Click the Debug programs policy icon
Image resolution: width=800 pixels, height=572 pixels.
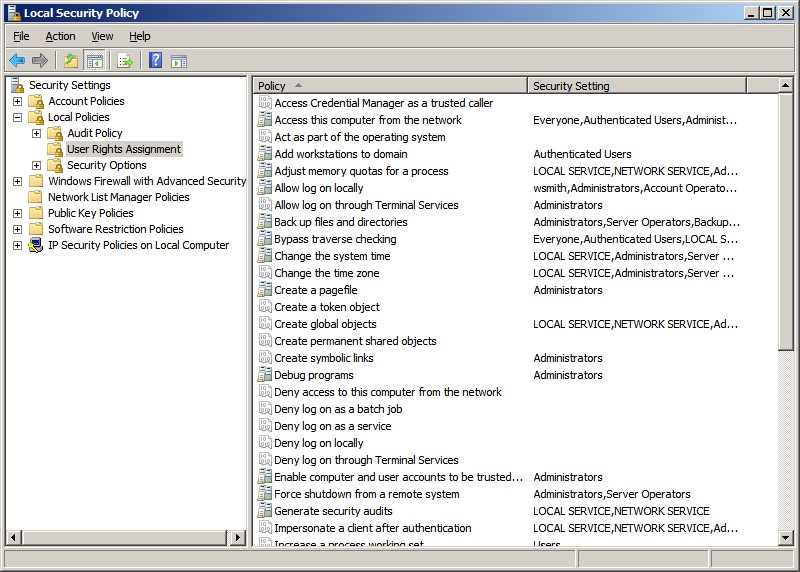click(265, 375)
